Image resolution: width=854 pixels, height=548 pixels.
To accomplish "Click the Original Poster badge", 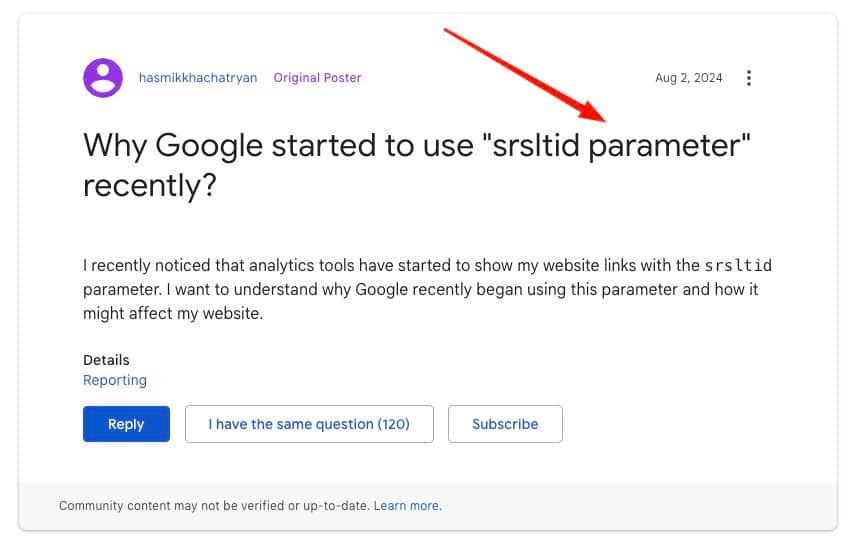I will (317, 78).
